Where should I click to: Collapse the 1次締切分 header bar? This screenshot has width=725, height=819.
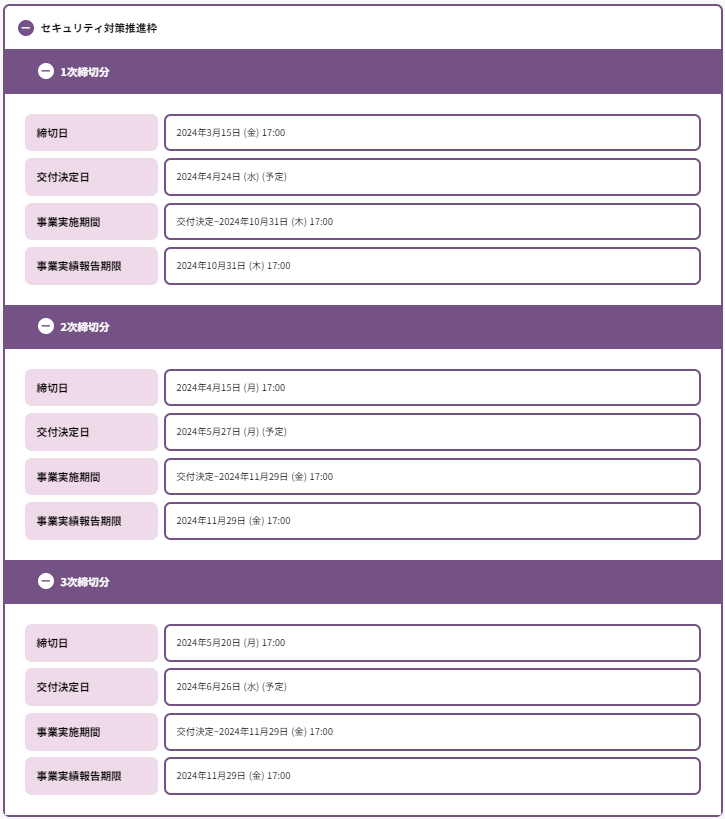coord(362,72)
